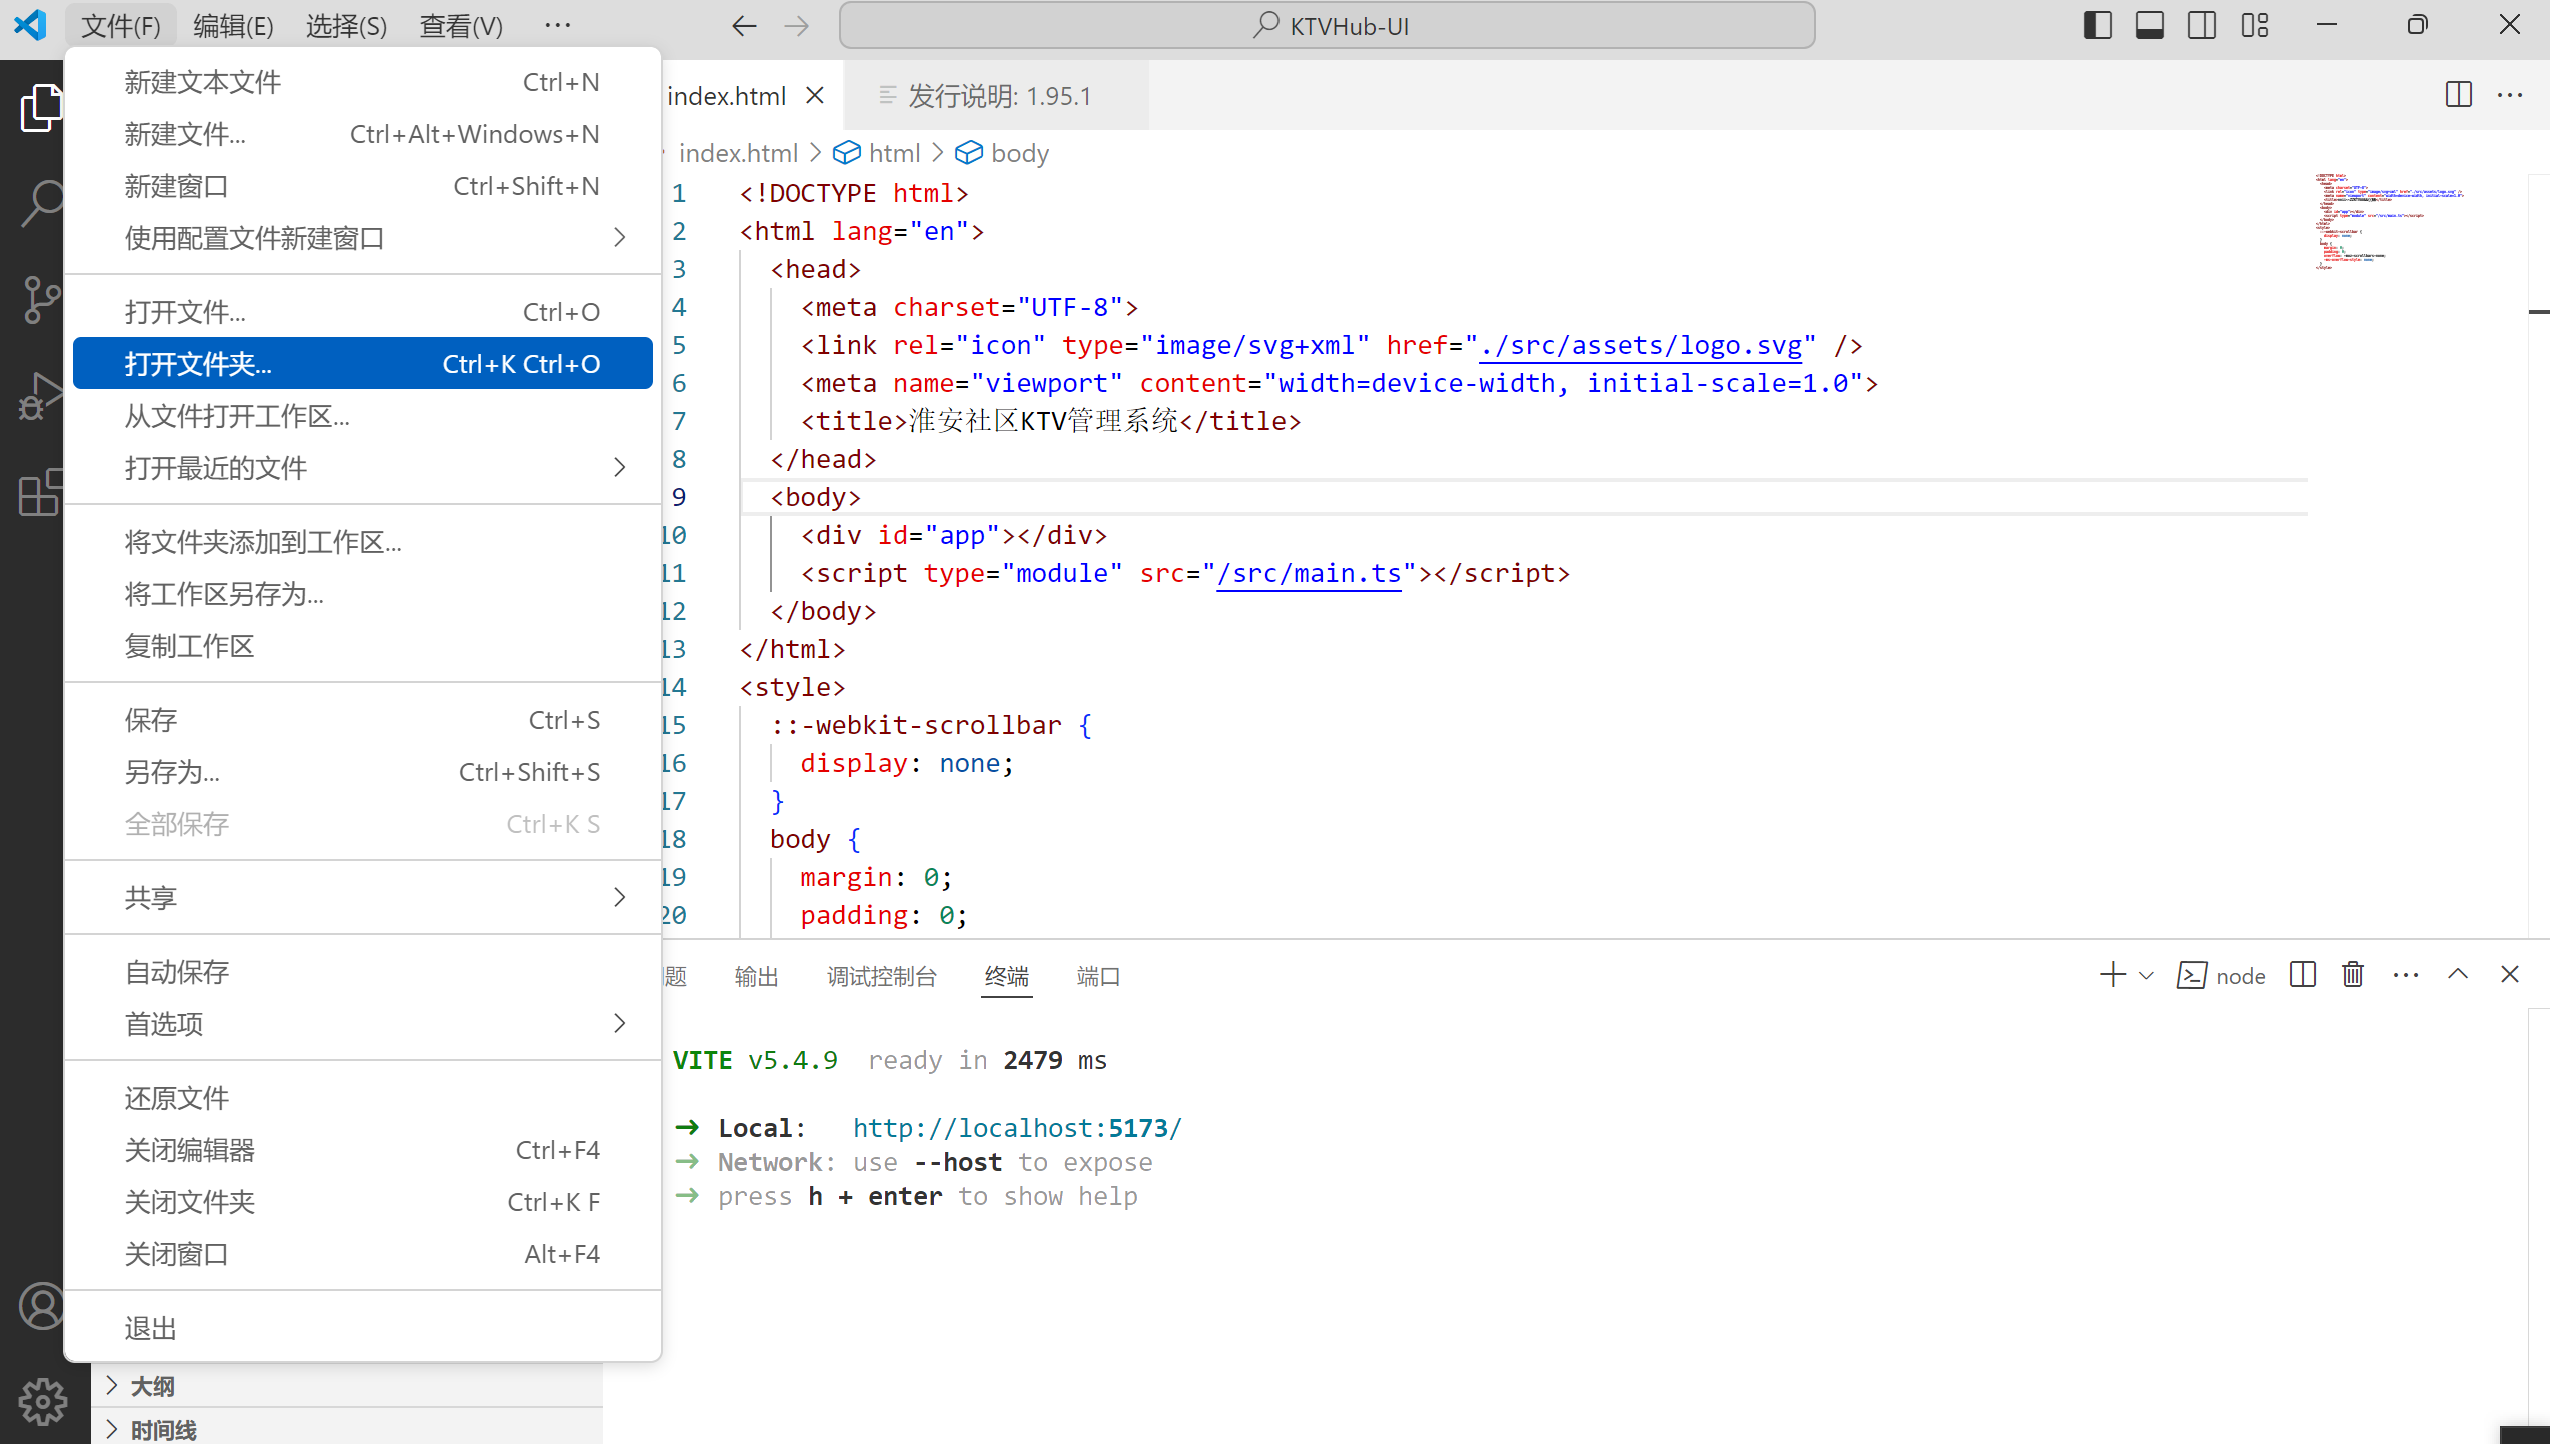Split the editor to the right

pyautogui.click(x=2458, y=95)
